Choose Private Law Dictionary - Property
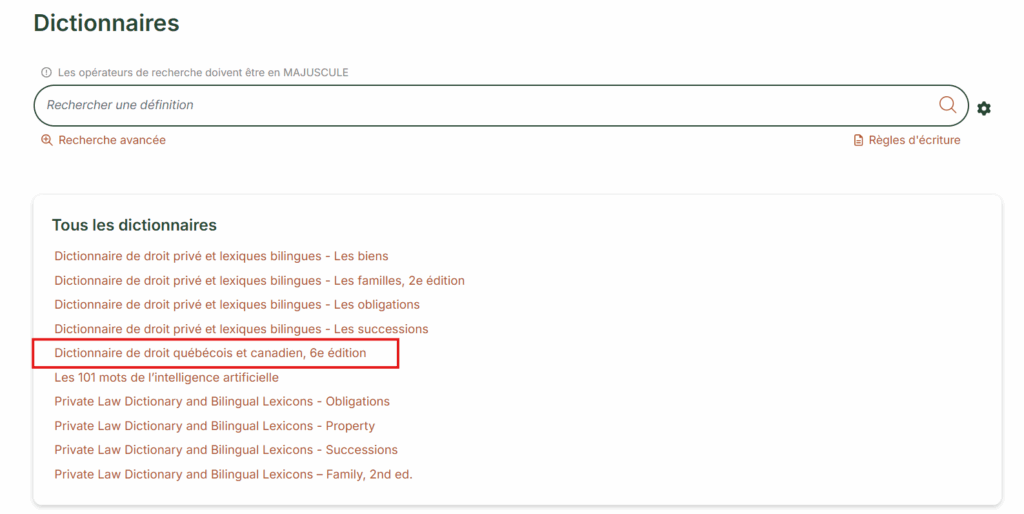Viewport: 1024px width, 514px height. click(x=215, y=426)
